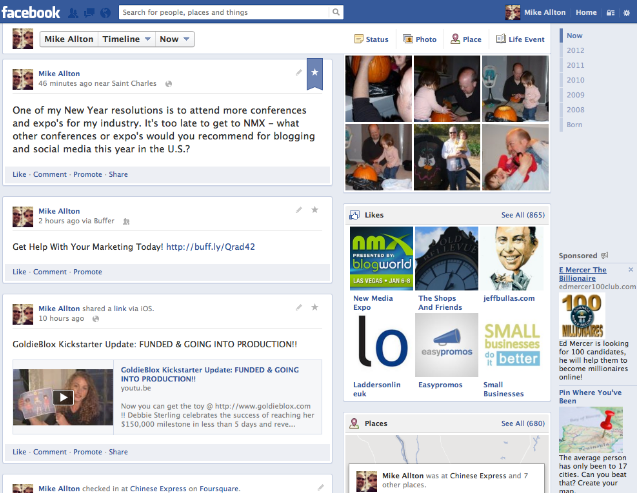Open The Shops And Friends clock thumbnail
The height and width of the screenshot is (493, 637).
point(446,258)
